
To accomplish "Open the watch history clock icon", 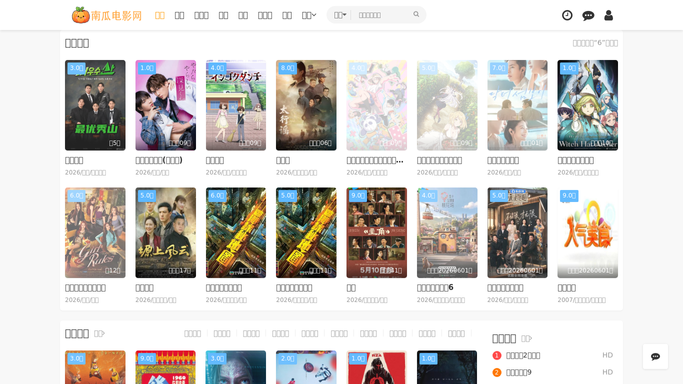I will [x=567, y=15].
